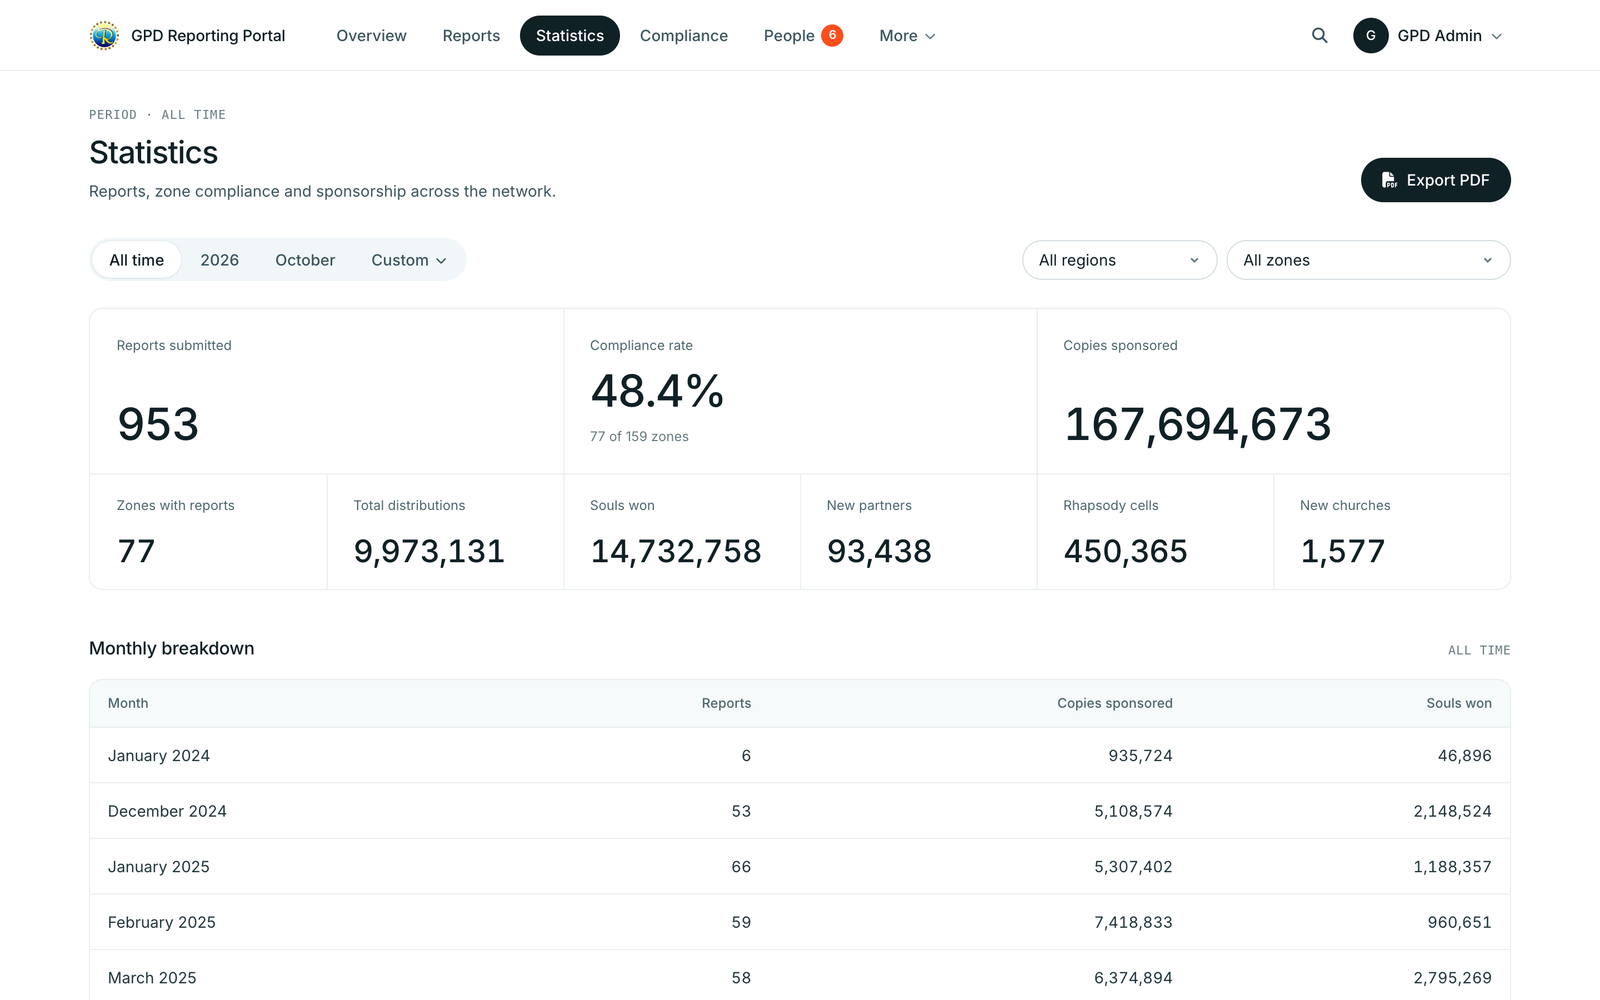
Task: Click the Souls won total 14,732,758
Action: pos(676,551)
